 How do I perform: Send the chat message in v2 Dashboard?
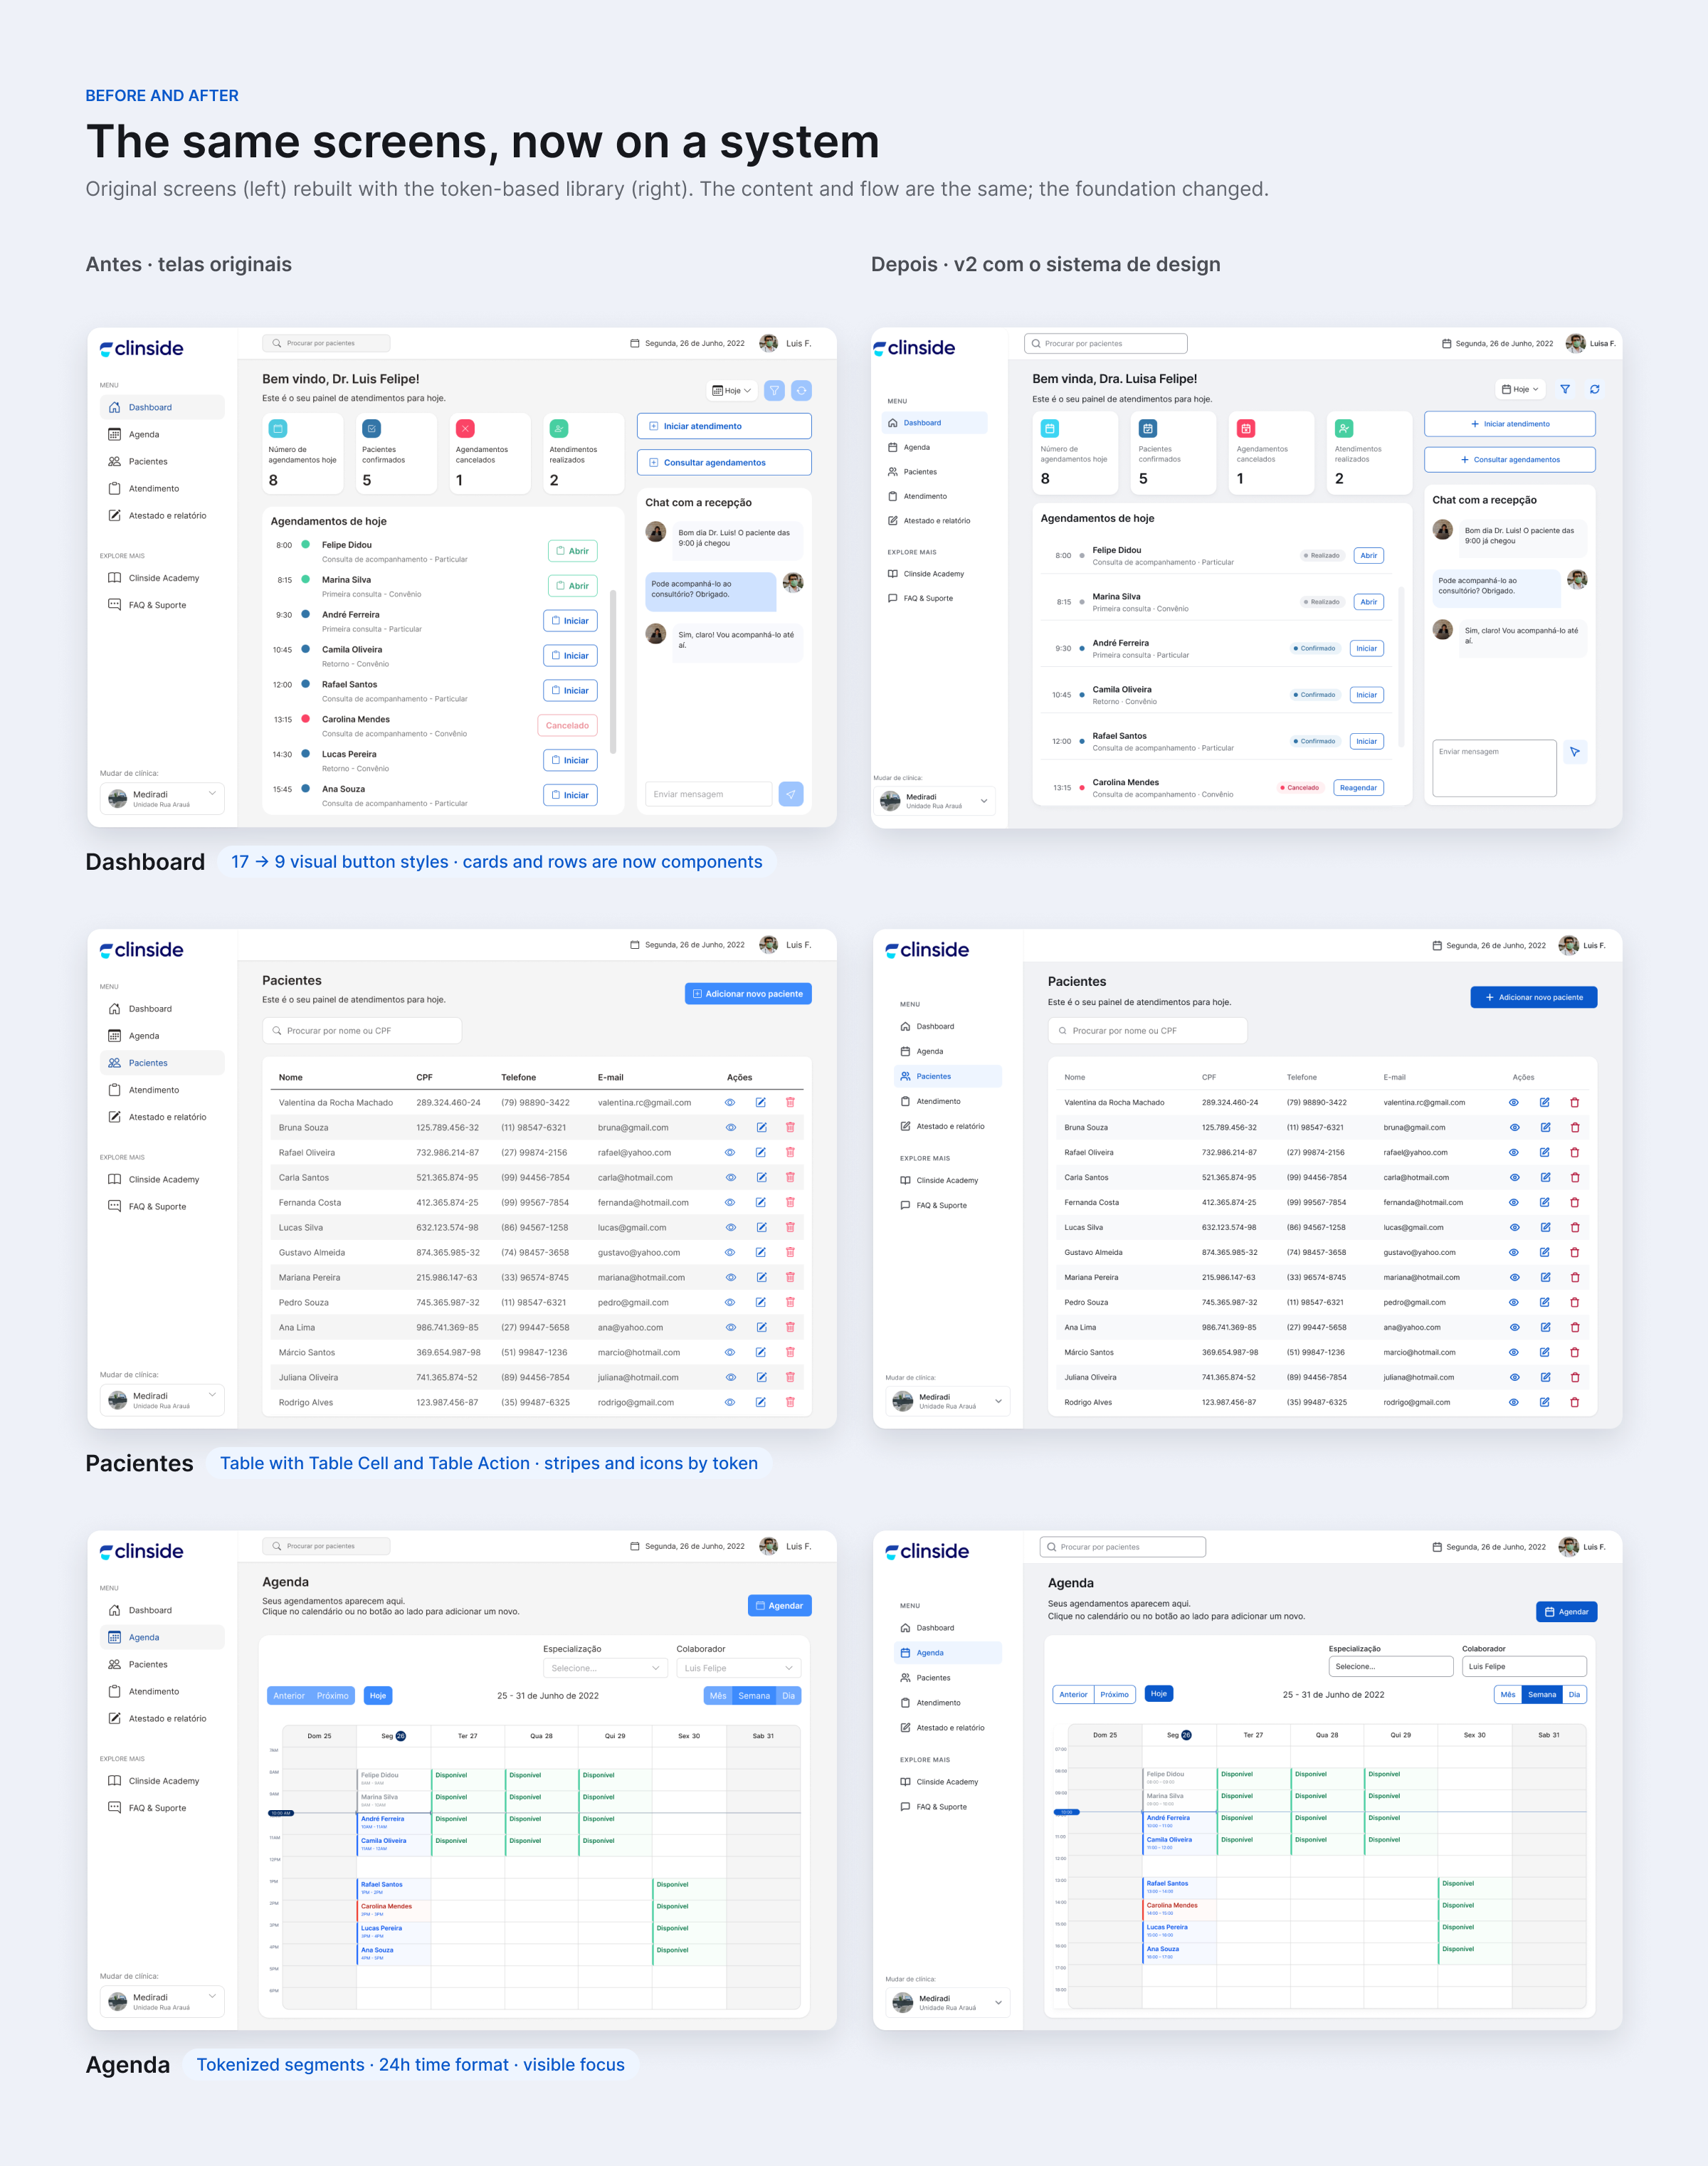[x=1575, y=752]
